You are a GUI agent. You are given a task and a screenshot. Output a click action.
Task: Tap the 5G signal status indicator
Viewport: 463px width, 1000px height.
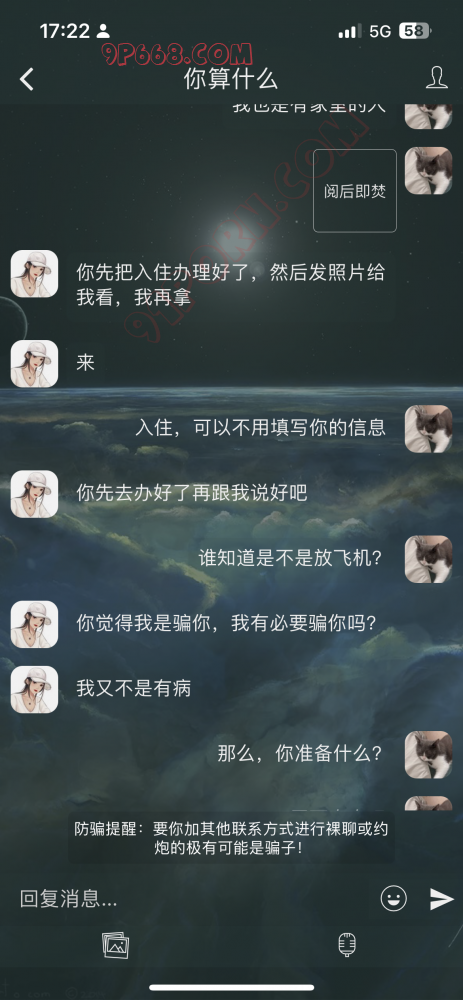pyautogui.click(x=380, y=31)
